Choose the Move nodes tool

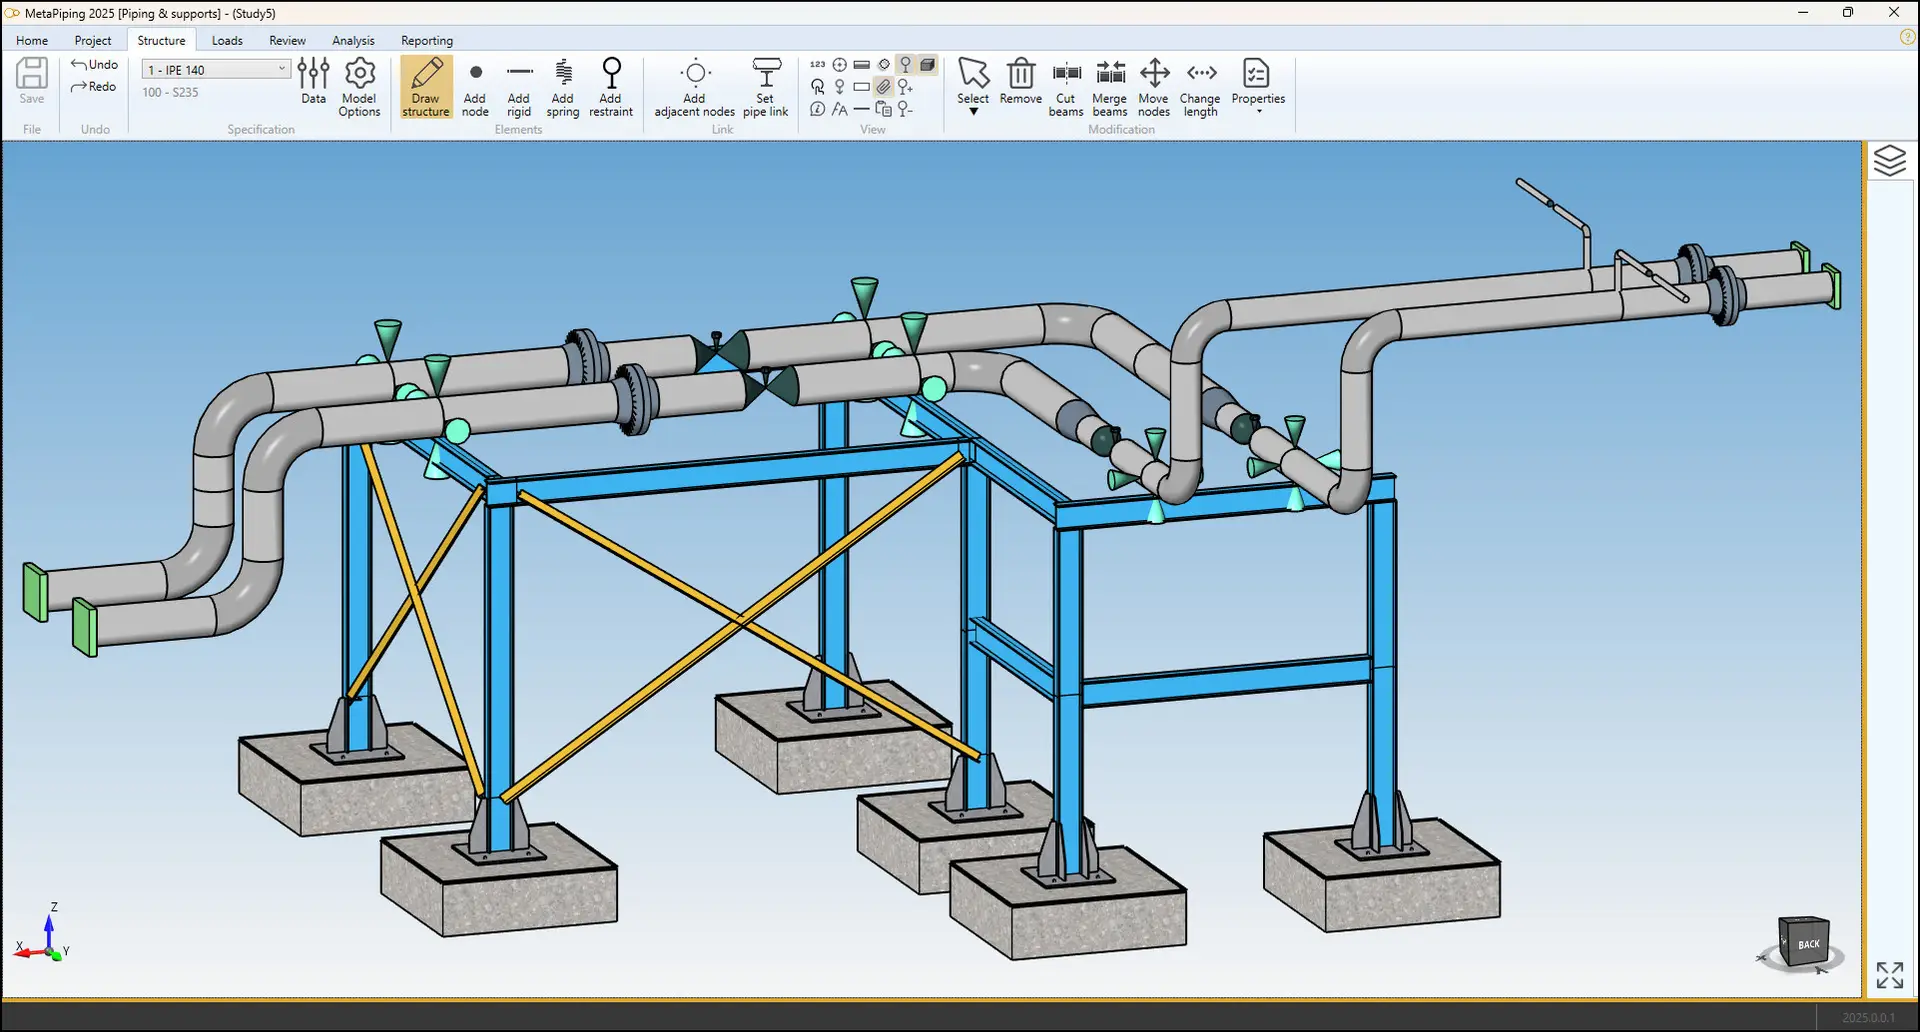(1154, 87)
